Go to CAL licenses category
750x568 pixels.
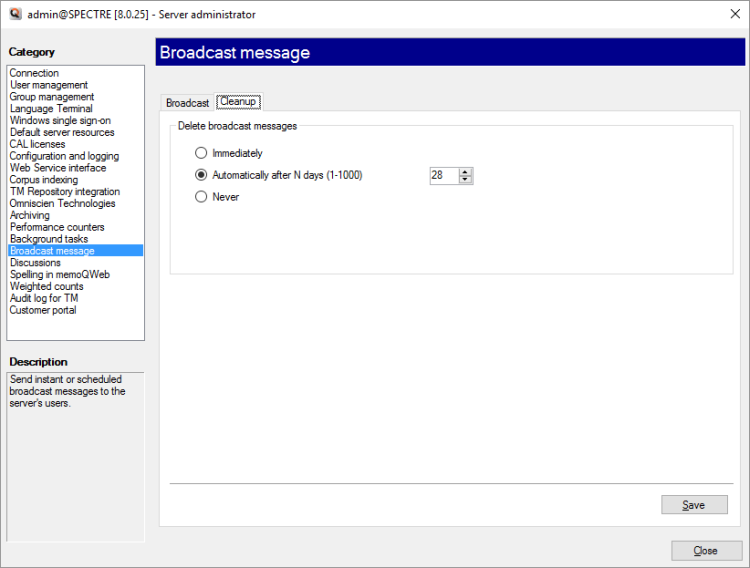(x=37, y=144)
